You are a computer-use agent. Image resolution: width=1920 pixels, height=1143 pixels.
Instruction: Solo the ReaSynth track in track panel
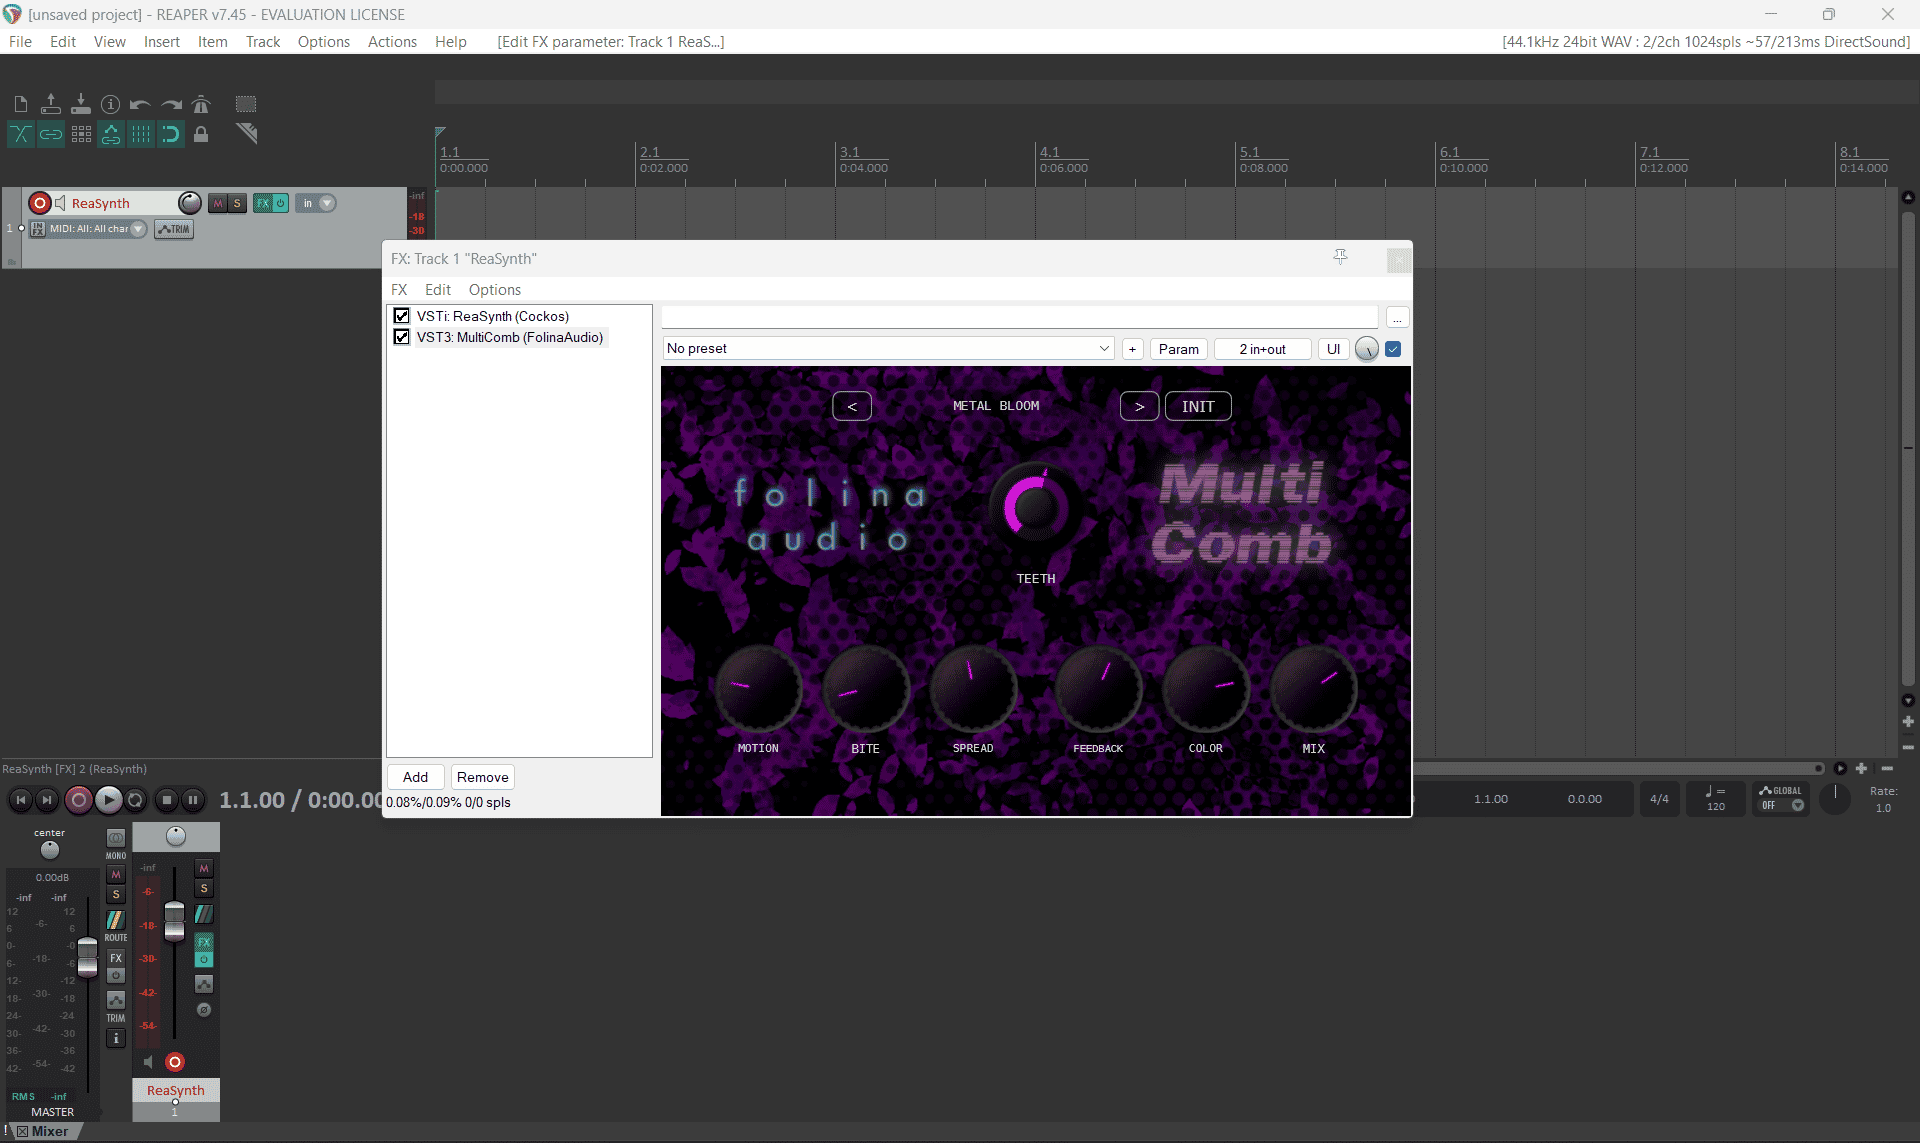pos(237,203)
